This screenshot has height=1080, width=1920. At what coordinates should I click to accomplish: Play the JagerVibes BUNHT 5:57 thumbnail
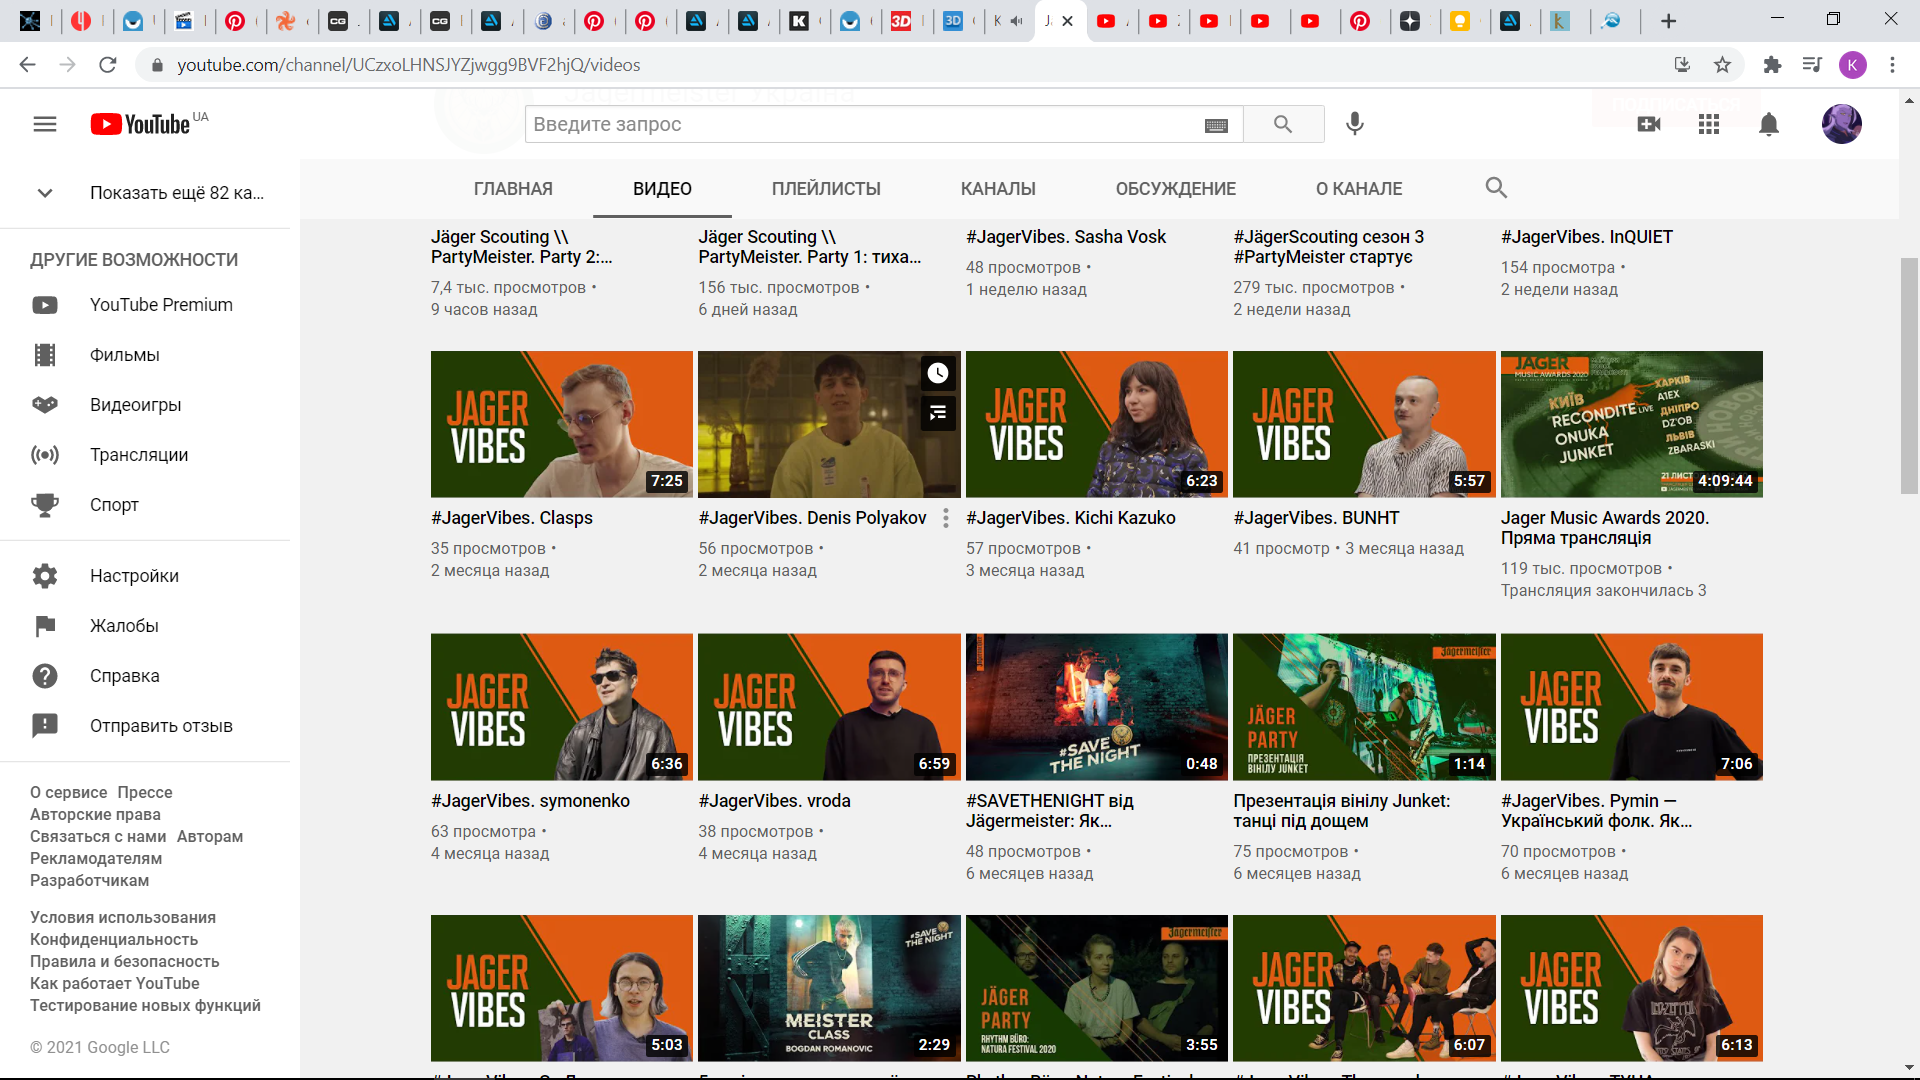(1364, 424)
